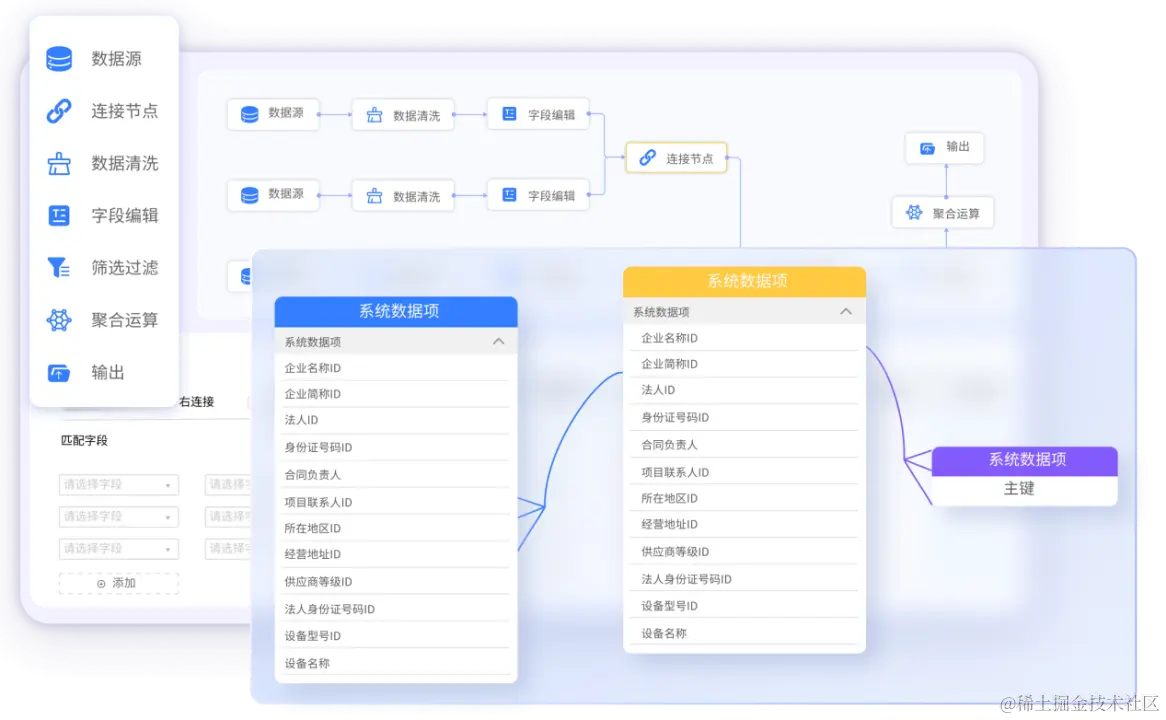Click the 聚合运算 node on the canvas
Image resolution: width=1166 pixels, height=720 pixels.
pyautogui.click(x=943, y=212)
